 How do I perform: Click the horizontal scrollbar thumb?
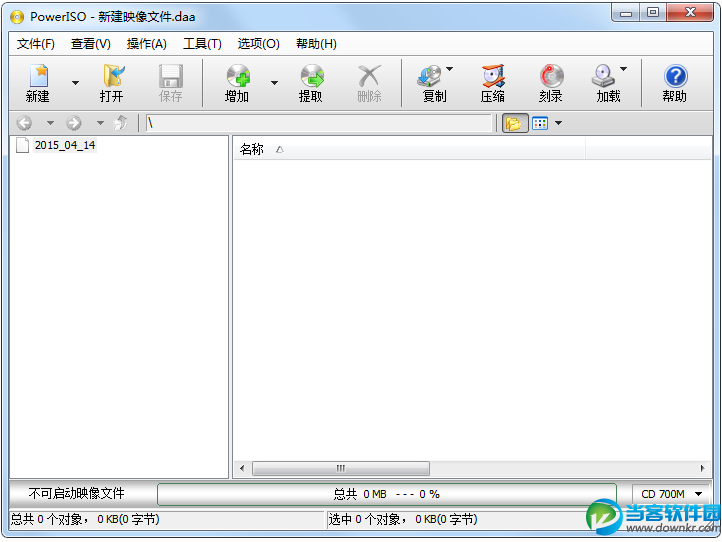[x=341, y=468]
